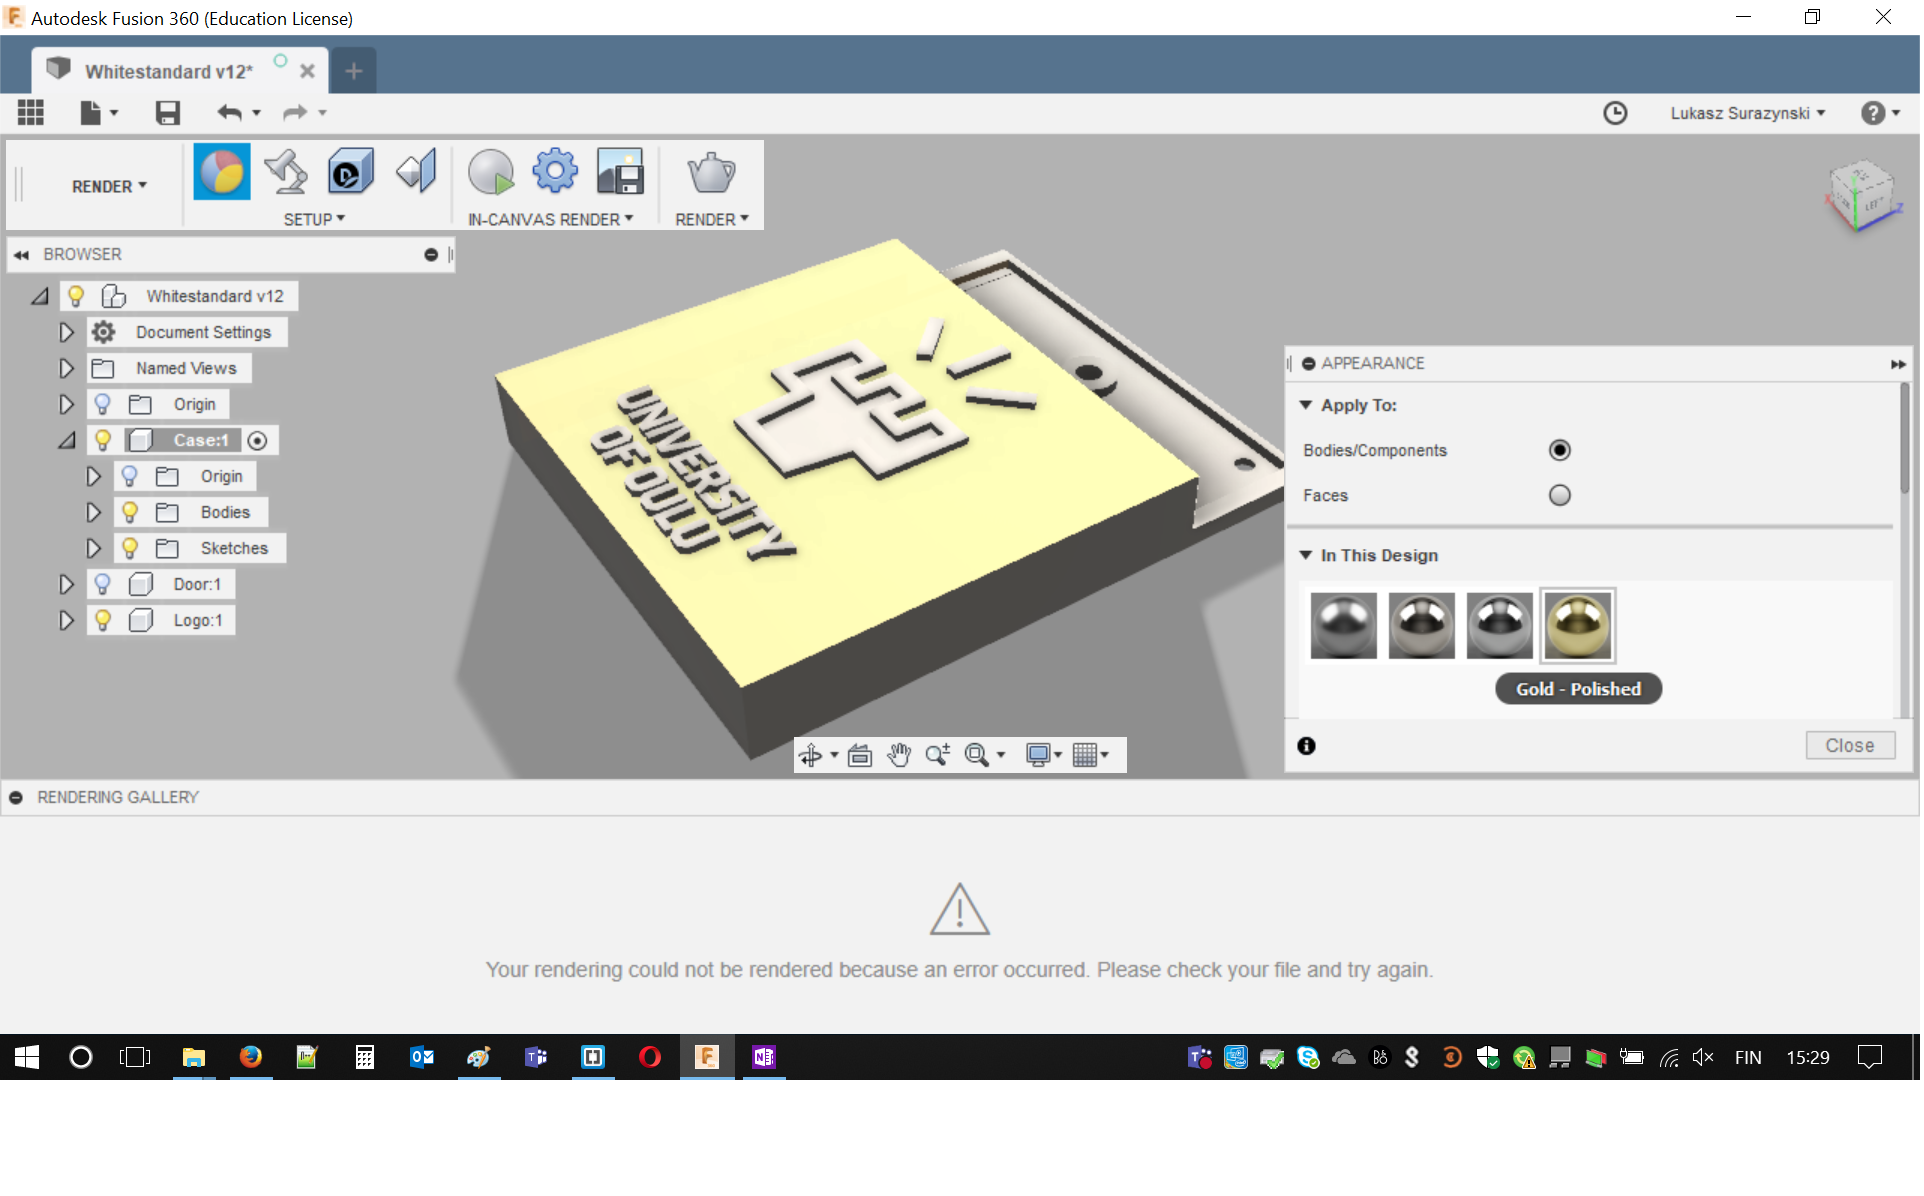
Task: Open the SETUP menu
Action: pyautogui.click(x=314, y=220)
